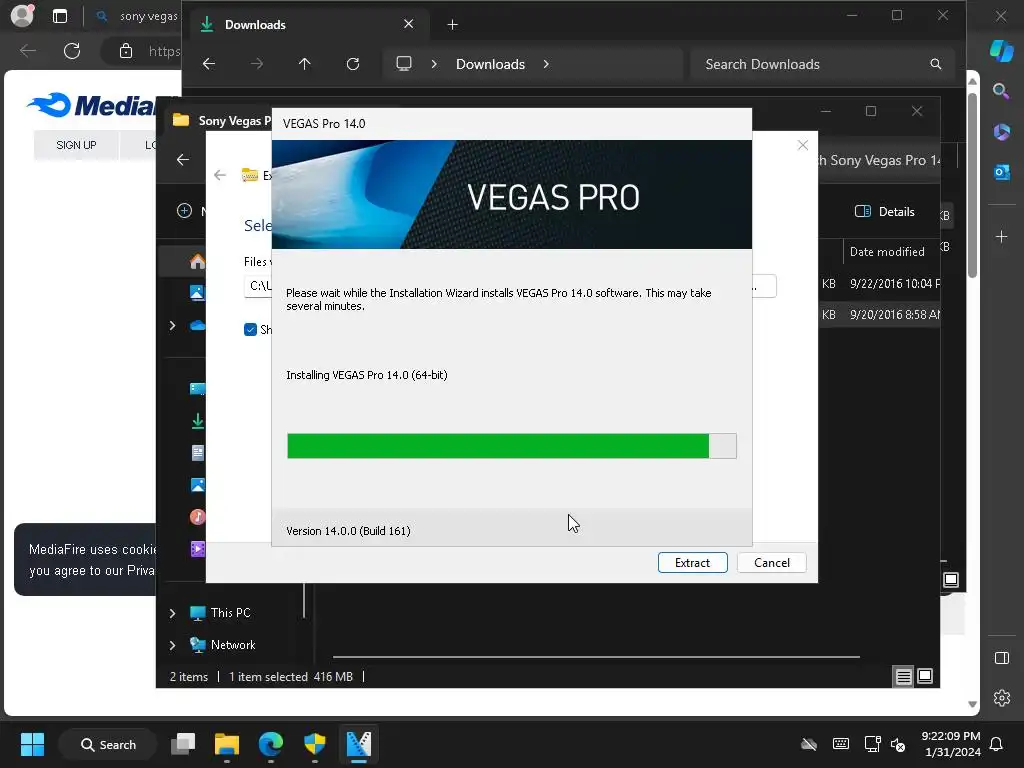The width and height of the screenshot is (1024, 768).
Task: Open File Explorer from the taskbar
Action: (x=227, y=744)
